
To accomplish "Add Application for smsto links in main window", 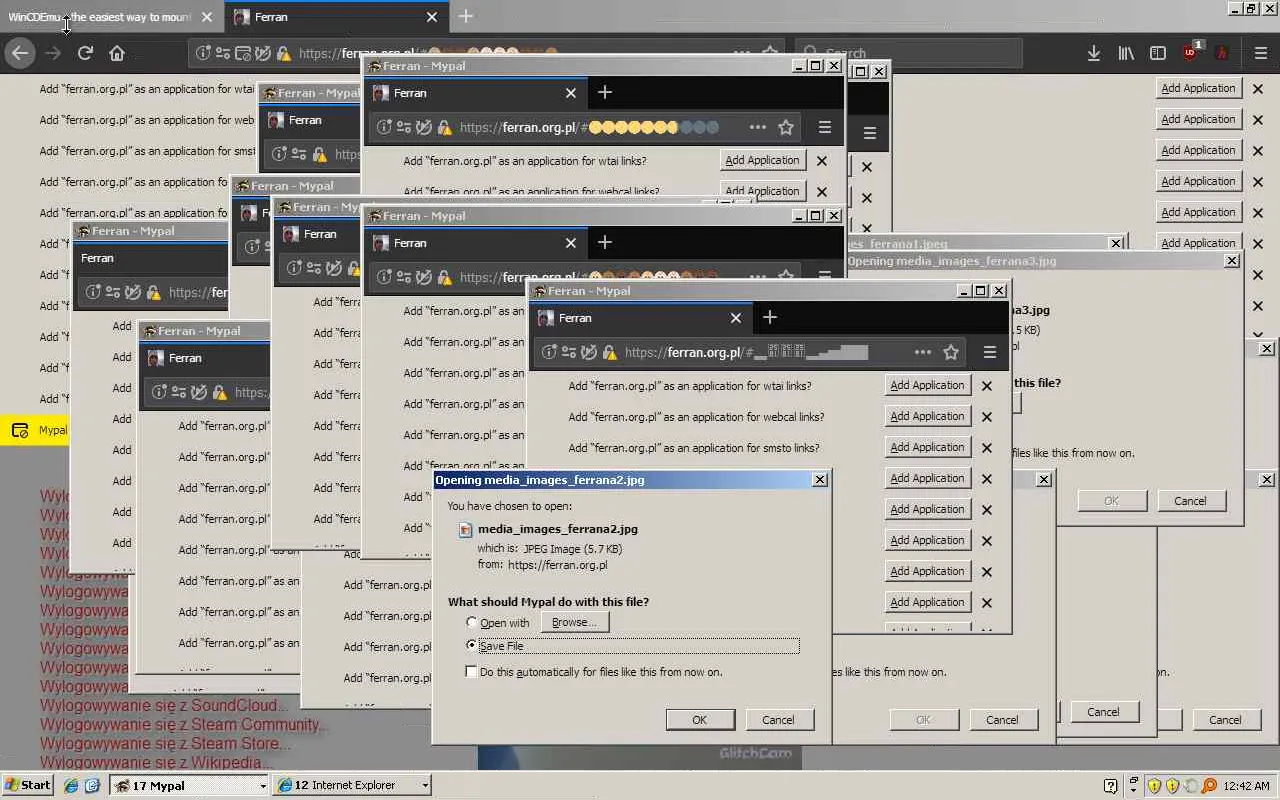I will [1198, 150].
